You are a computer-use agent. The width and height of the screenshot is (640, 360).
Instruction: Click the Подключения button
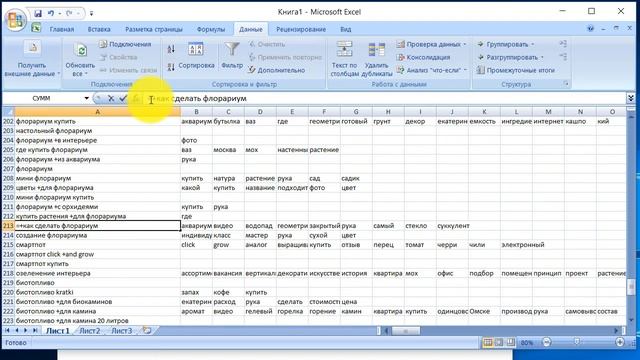[x=125, y=44]
